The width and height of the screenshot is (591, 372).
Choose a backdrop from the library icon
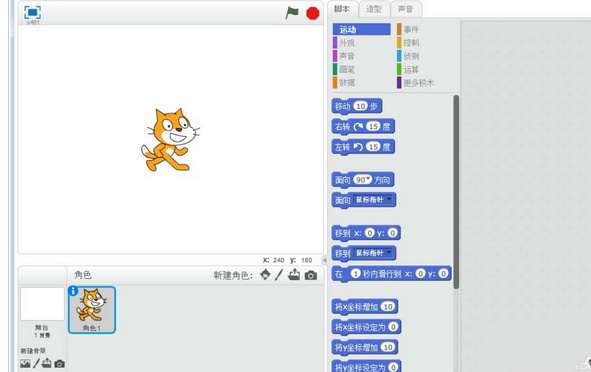pyautogui.click(x=25, y=364)
